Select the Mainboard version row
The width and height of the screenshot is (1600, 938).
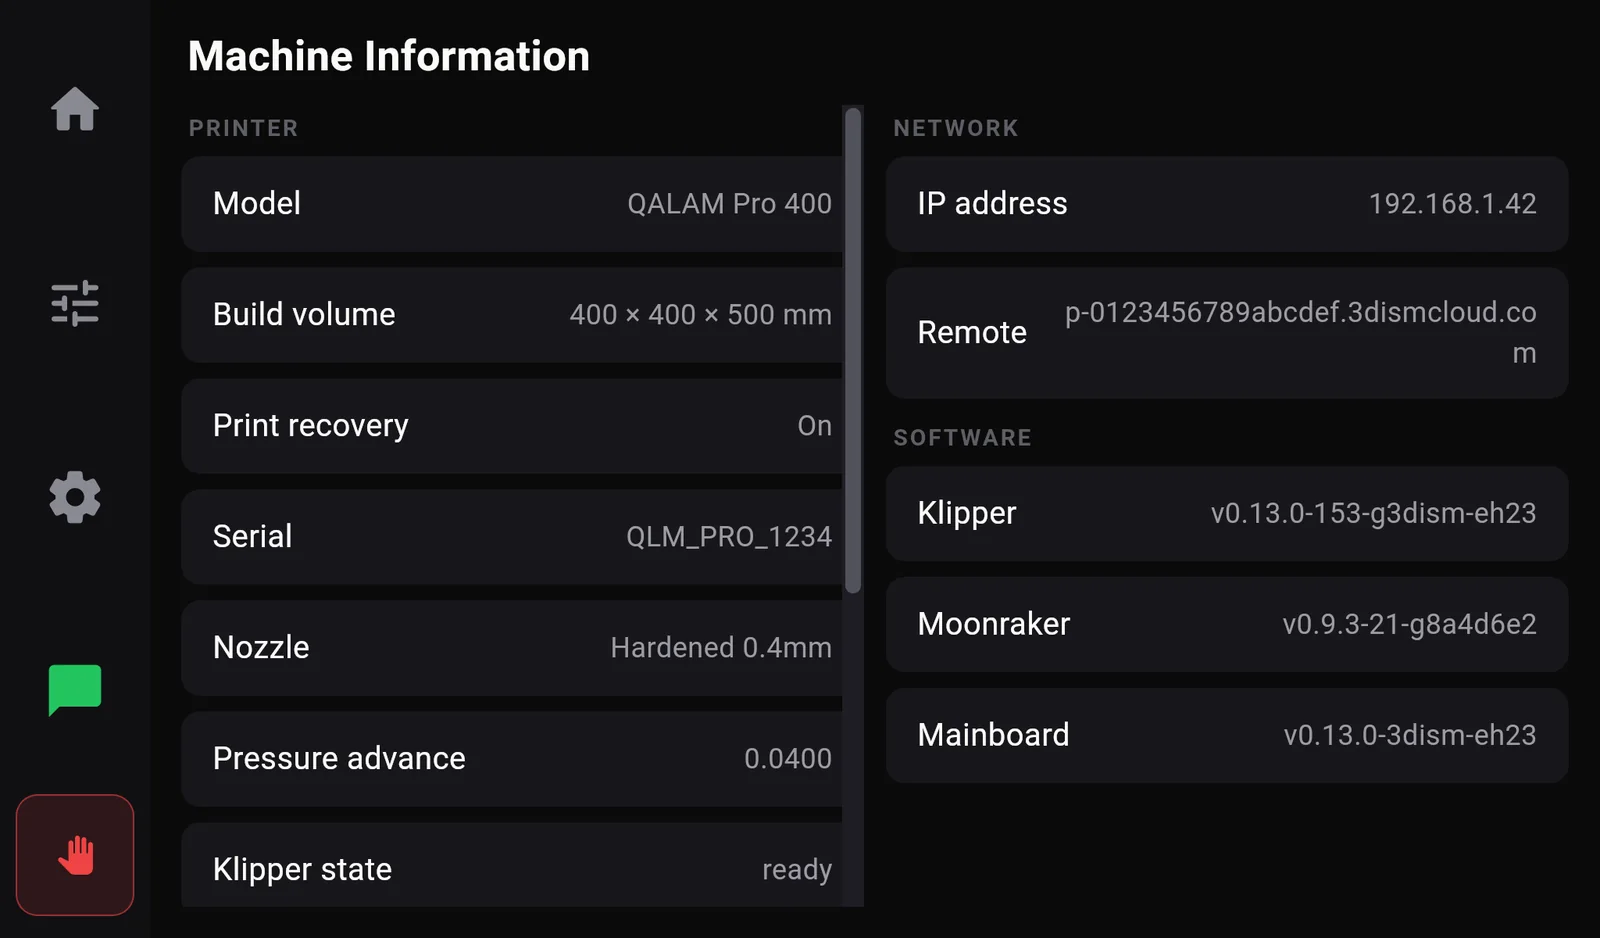[1227, 735]
